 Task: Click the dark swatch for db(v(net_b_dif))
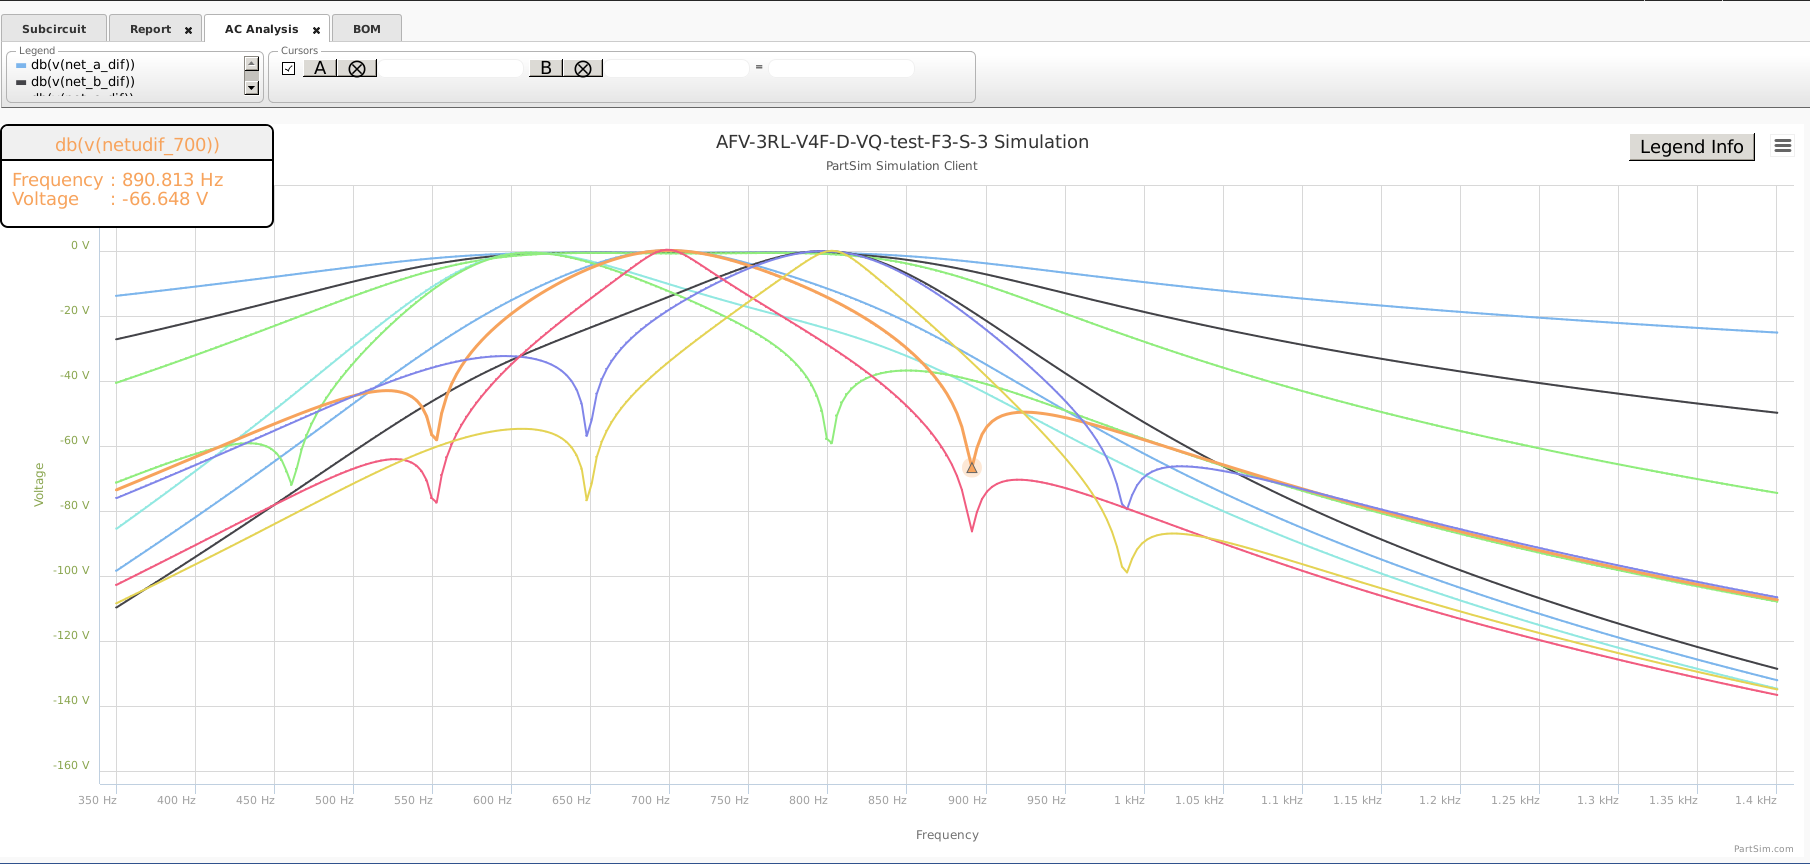21,82
